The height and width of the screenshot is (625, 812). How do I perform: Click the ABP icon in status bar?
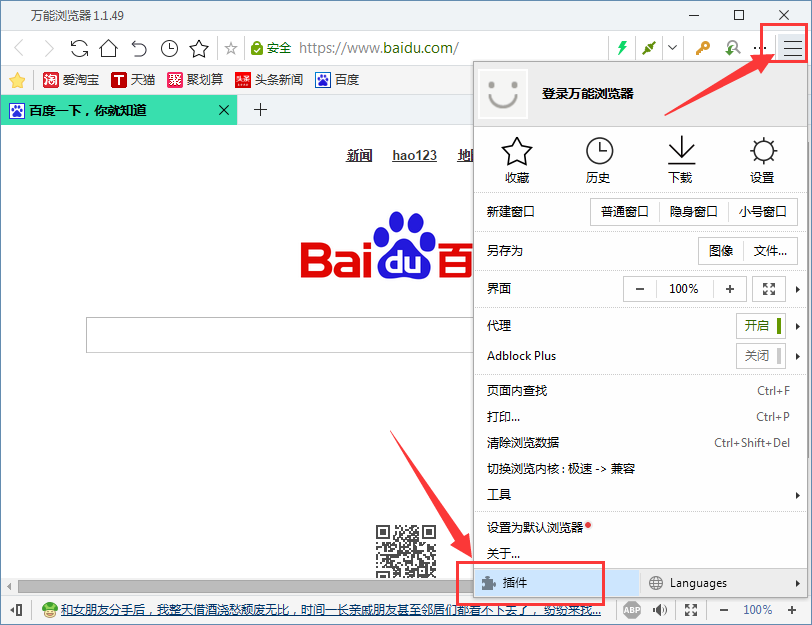[x=632, y=610]
